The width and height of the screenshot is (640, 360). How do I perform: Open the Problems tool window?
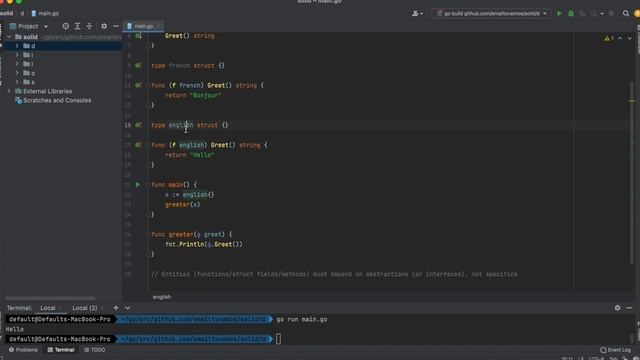tap(23, 350)
